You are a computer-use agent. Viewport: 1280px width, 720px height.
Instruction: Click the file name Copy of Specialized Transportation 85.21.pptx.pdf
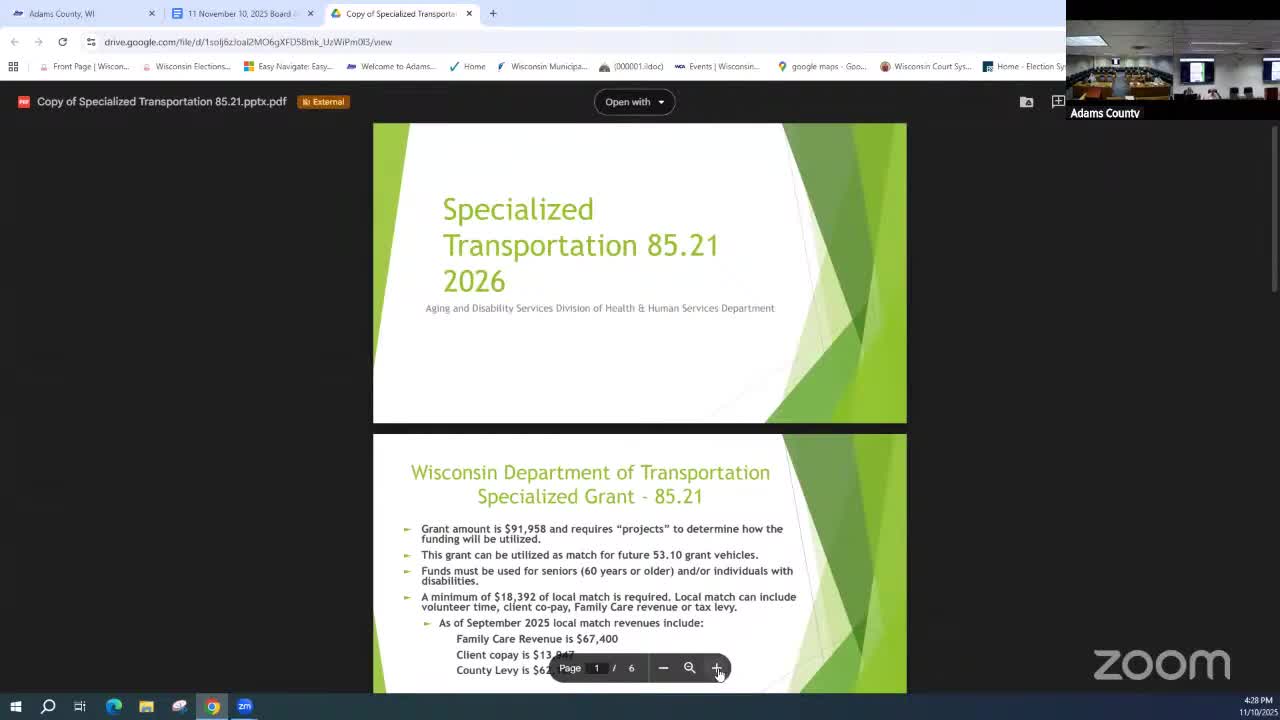162,102
